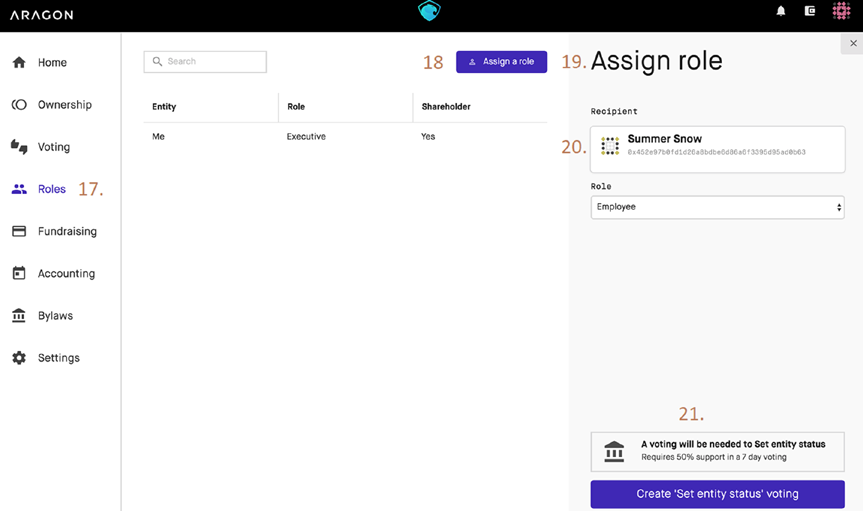Screen dimensions: 863x511
Task: Click the Settings gear icon
Action: pos(19,358)
